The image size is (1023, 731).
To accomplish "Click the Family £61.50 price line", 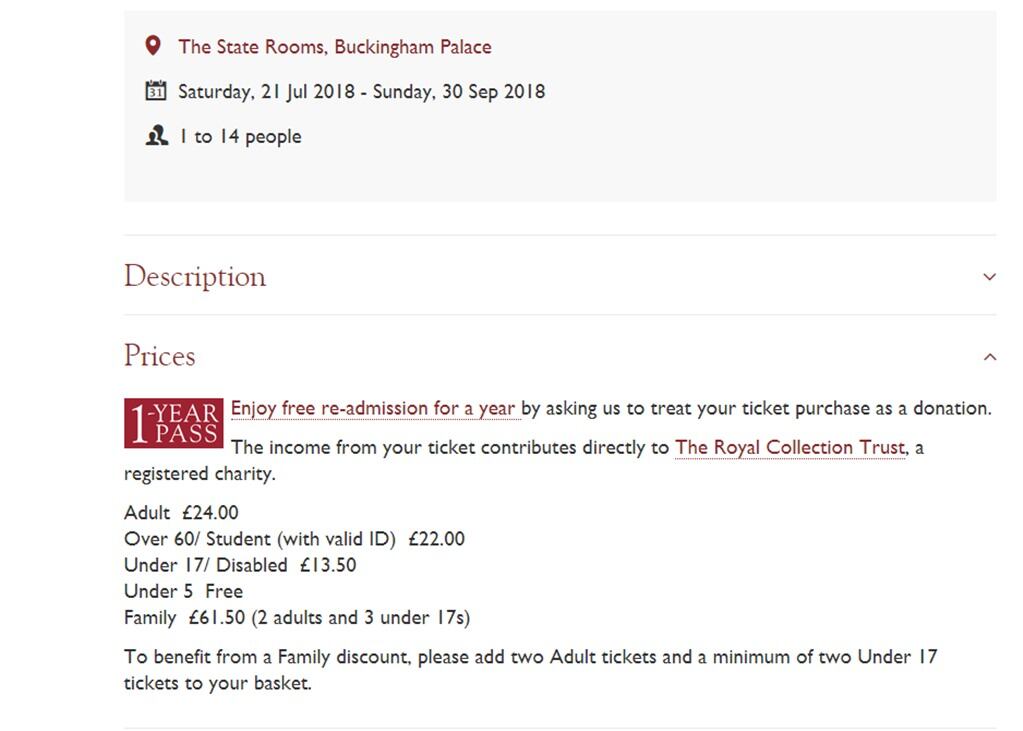I will (x=296, y=617).
